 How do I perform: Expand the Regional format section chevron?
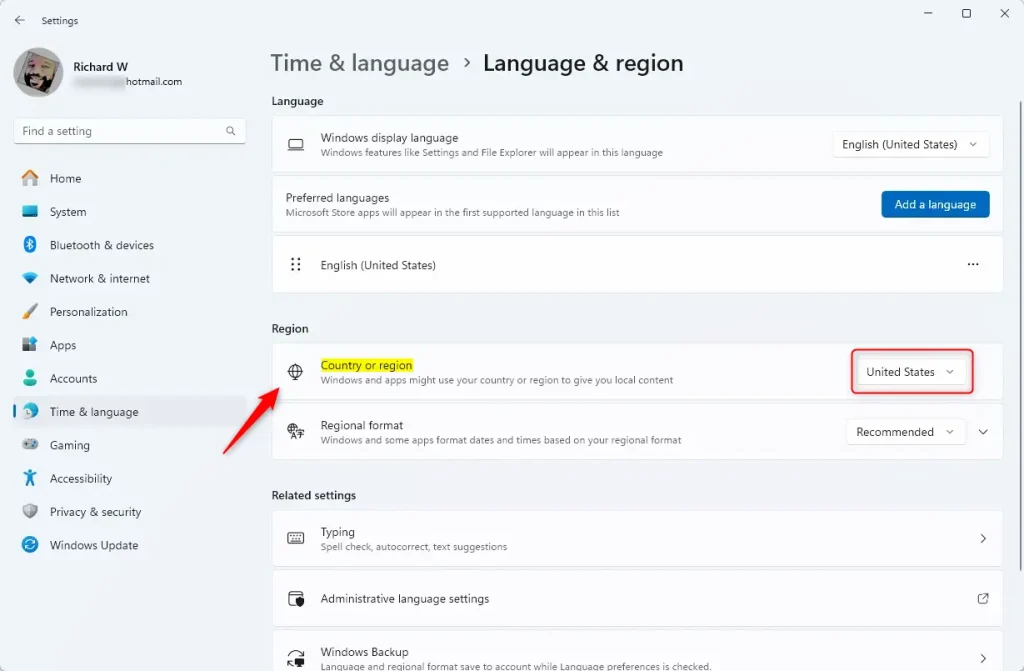[x=983, y=432]
